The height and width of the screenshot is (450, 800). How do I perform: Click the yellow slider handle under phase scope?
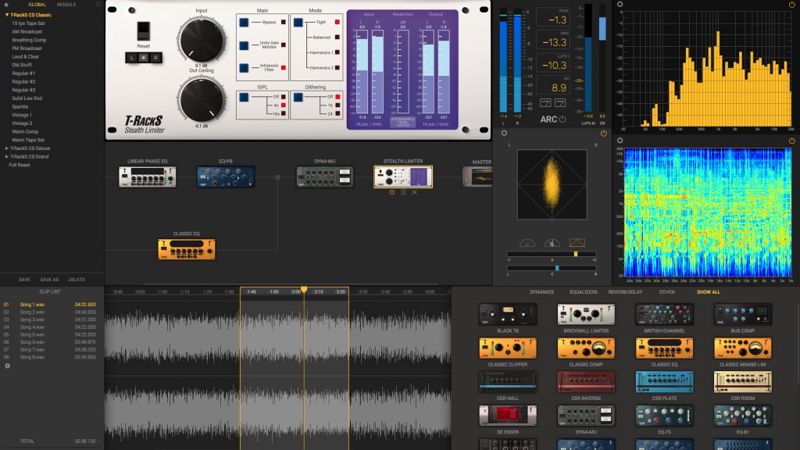pyautogui.click(x=576, y=254)
